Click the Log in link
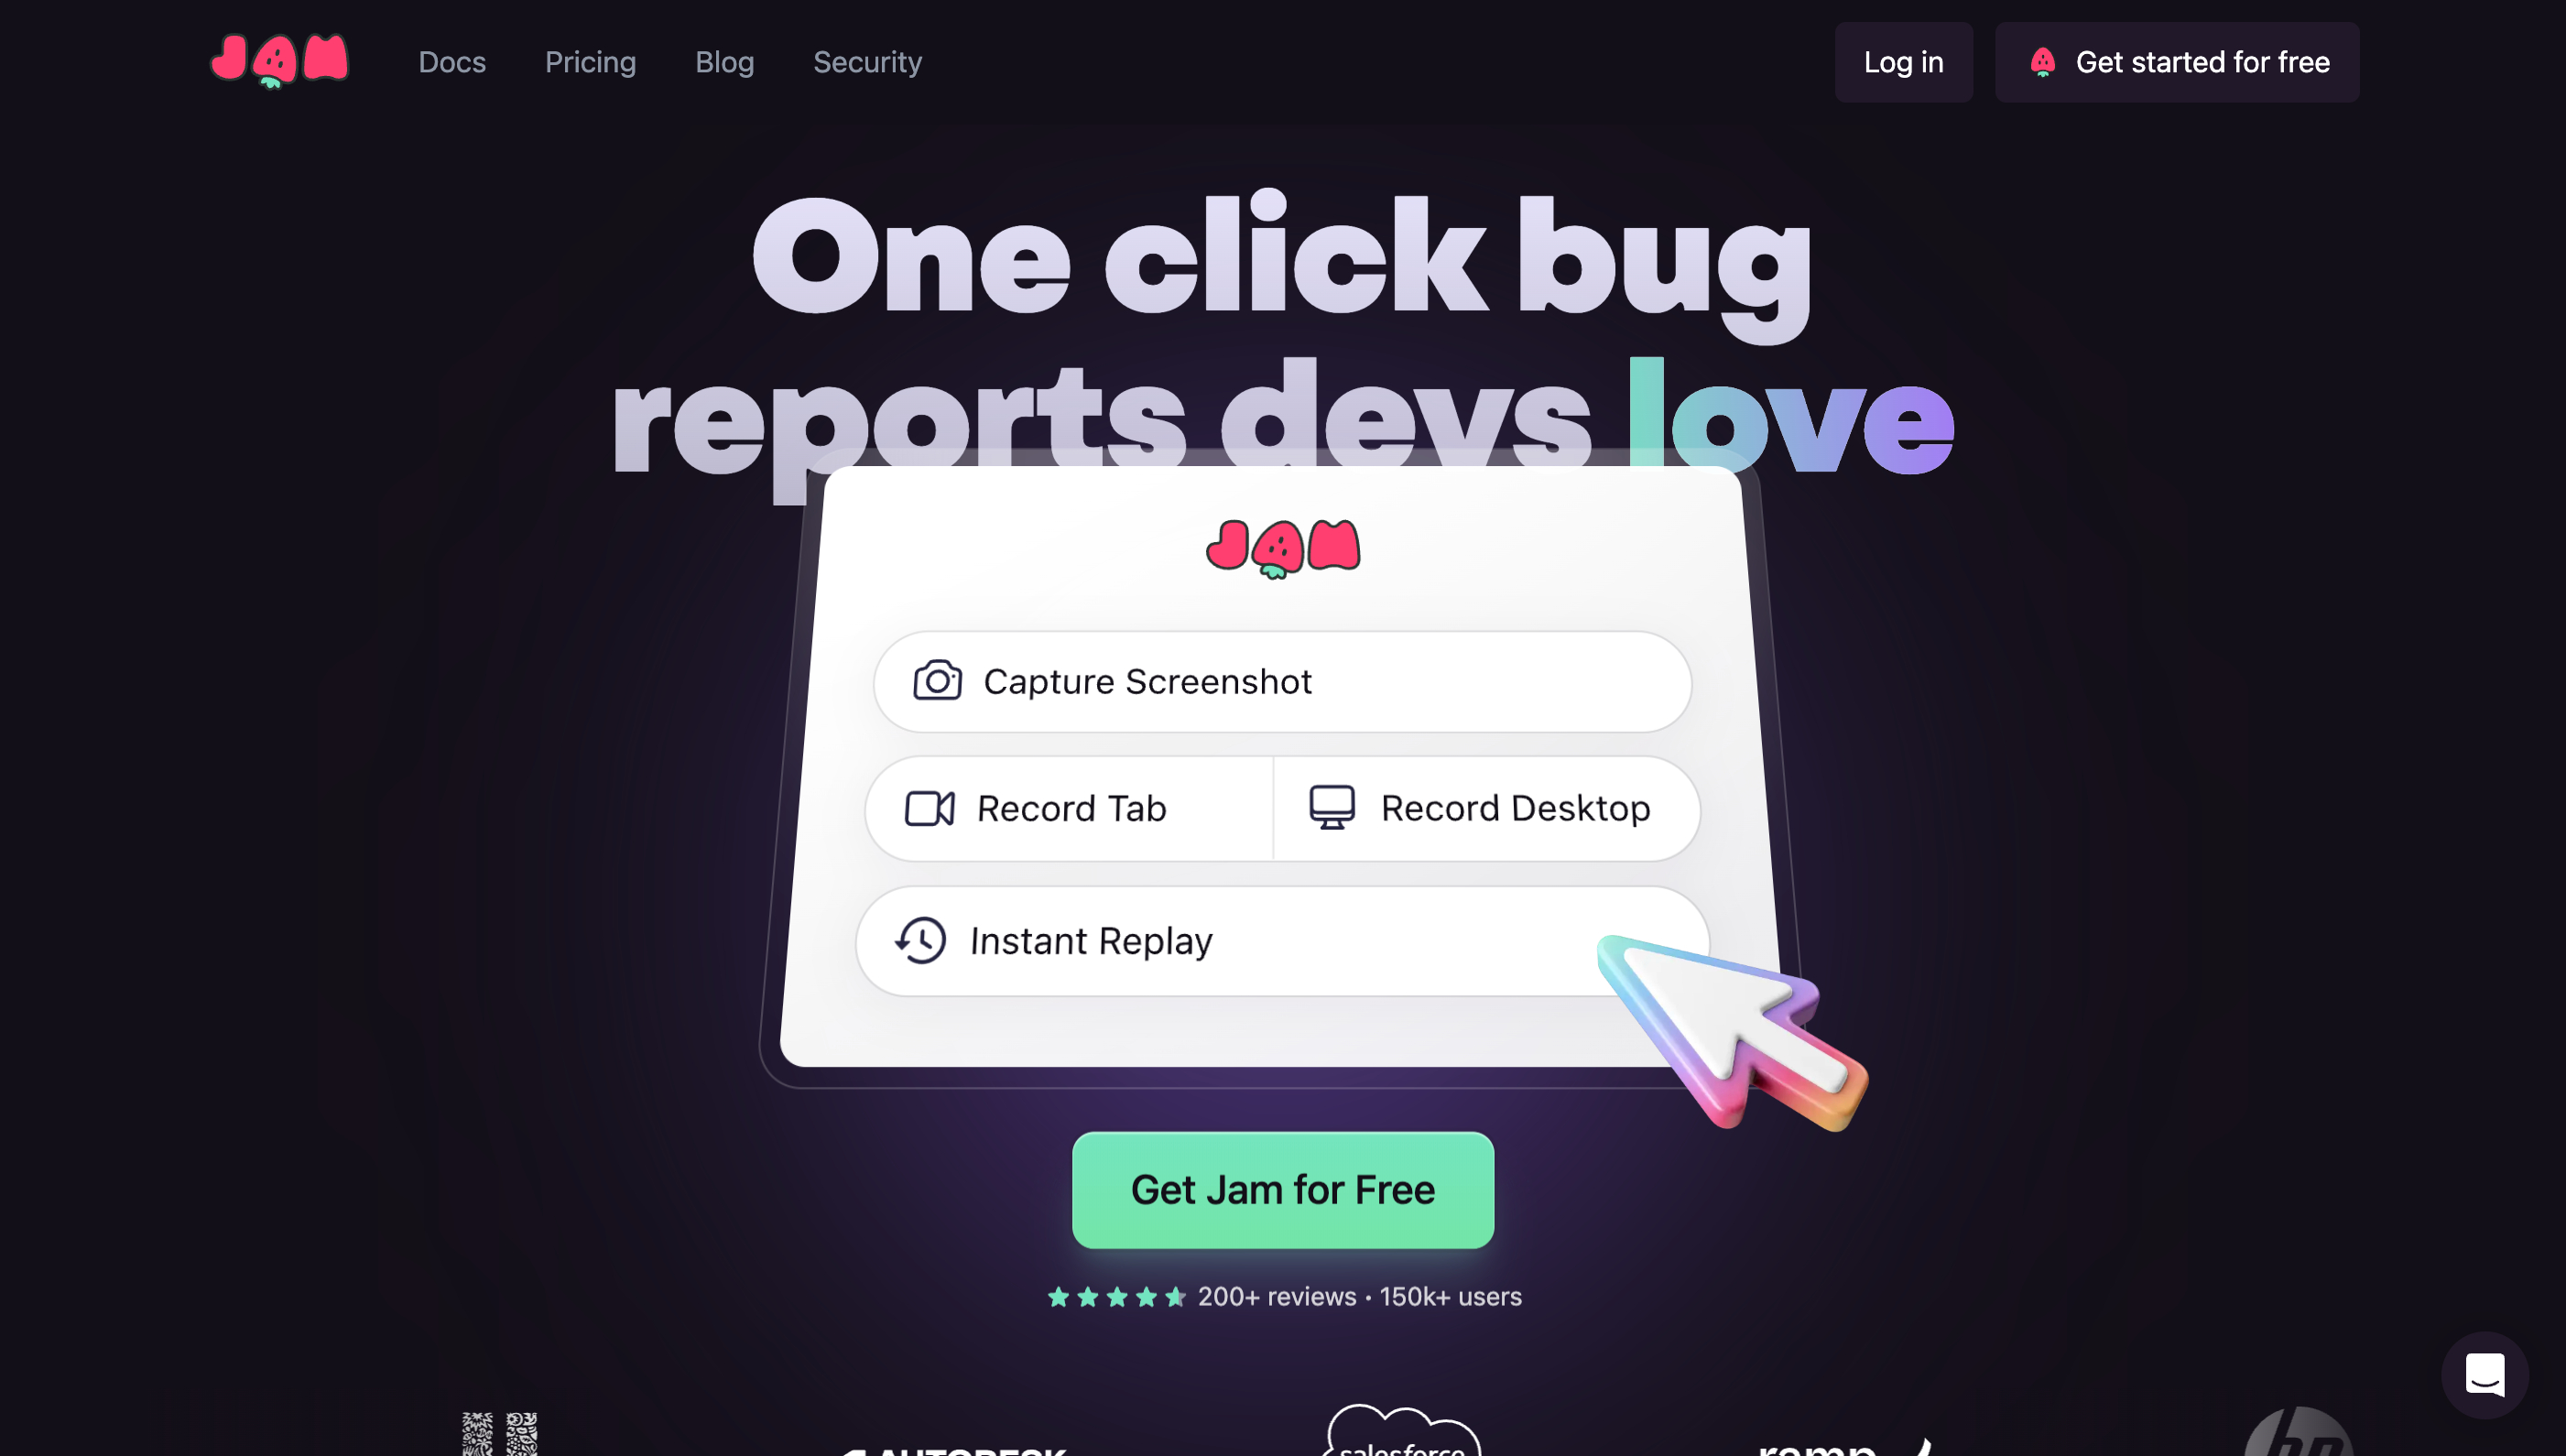Viewport: 2566px width, 1456px height. [x=1903, y=61]
